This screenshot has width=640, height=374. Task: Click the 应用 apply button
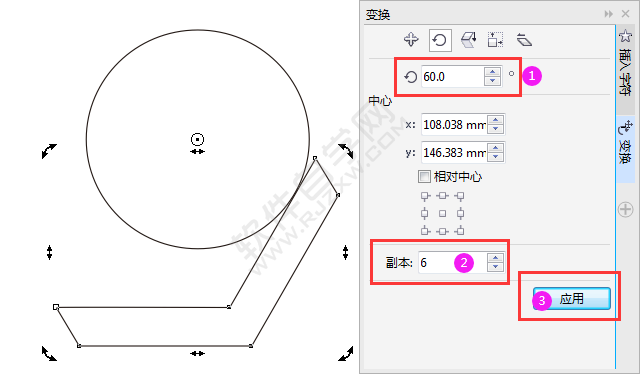(x=571, y=299)
